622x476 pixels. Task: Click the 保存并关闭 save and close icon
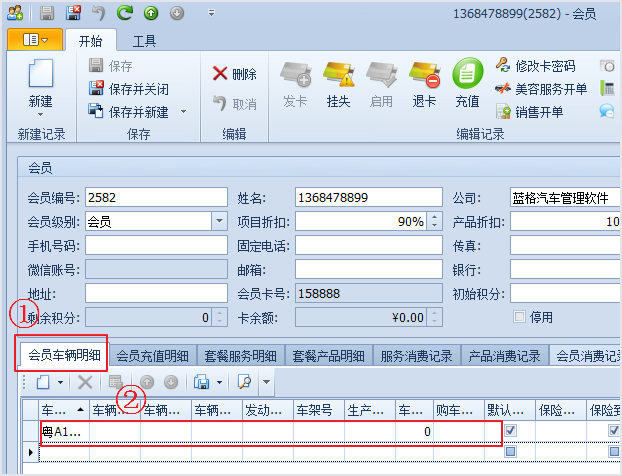click(x=97, y=89)
